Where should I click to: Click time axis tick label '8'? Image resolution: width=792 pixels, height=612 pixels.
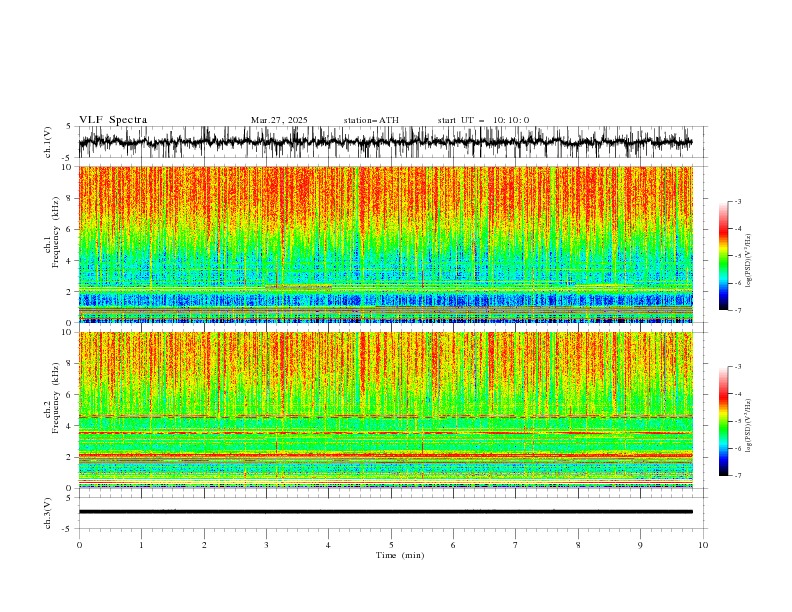pos(578,545)
